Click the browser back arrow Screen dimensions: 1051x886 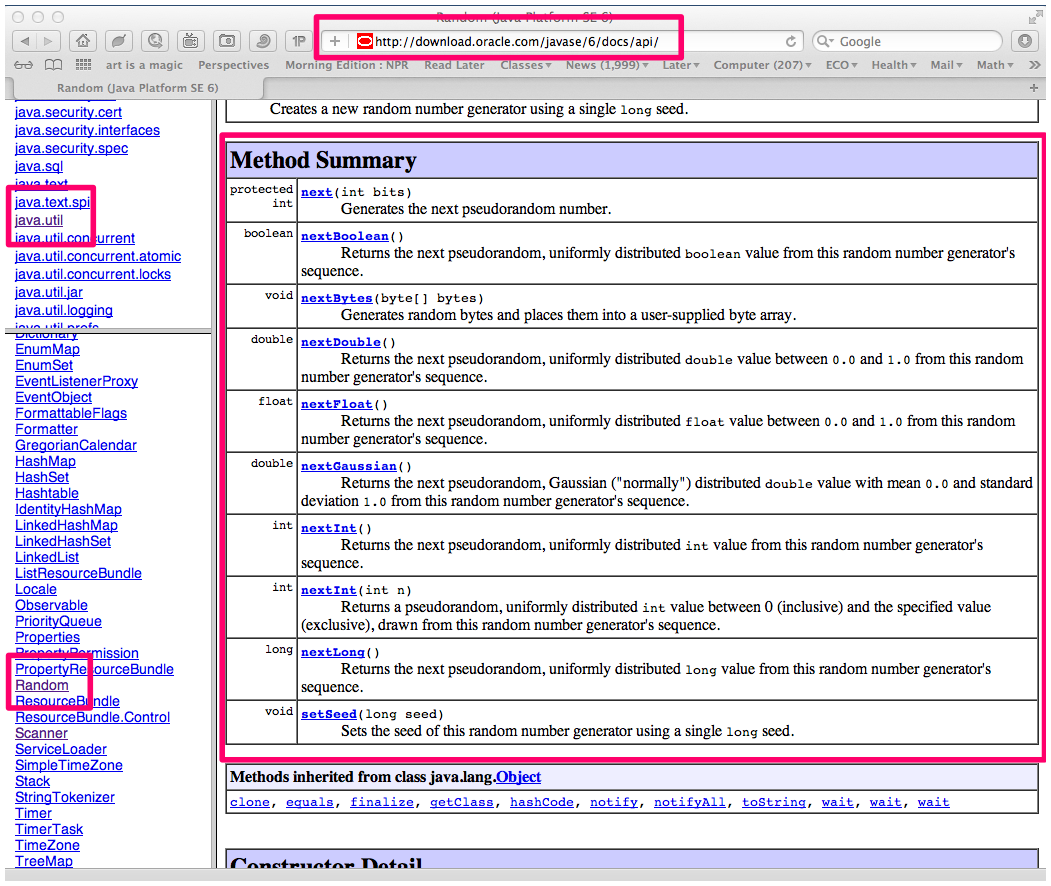(24, 41)
